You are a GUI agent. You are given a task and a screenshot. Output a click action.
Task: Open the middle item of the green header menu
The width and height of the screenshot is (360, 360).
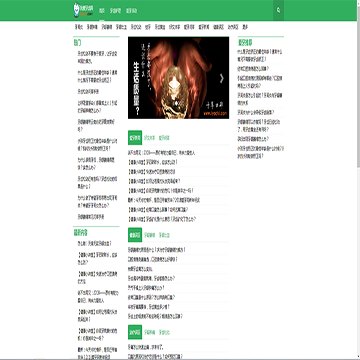[116, 11]
